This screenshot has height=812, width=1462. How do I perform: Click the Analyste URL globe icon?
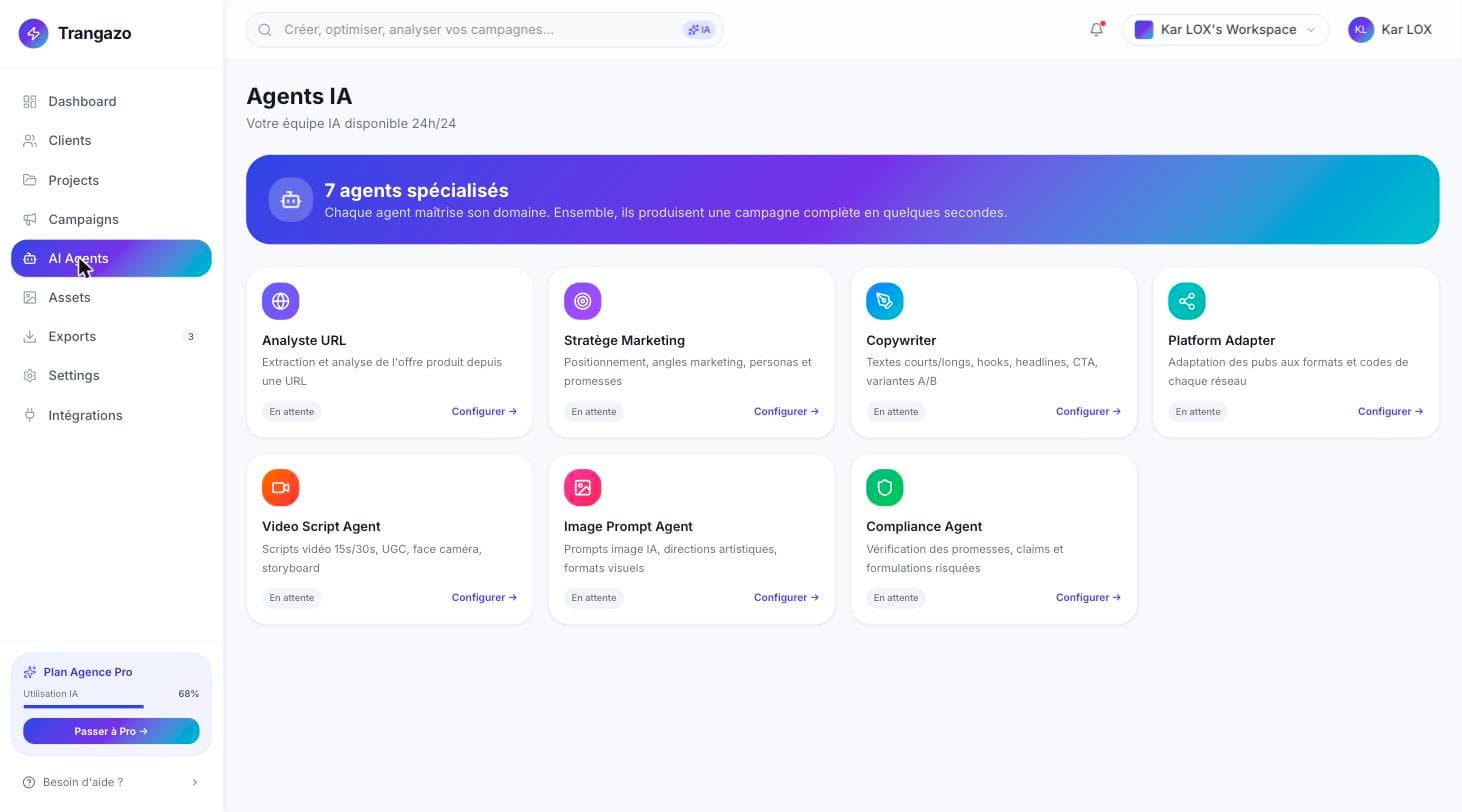280,301
